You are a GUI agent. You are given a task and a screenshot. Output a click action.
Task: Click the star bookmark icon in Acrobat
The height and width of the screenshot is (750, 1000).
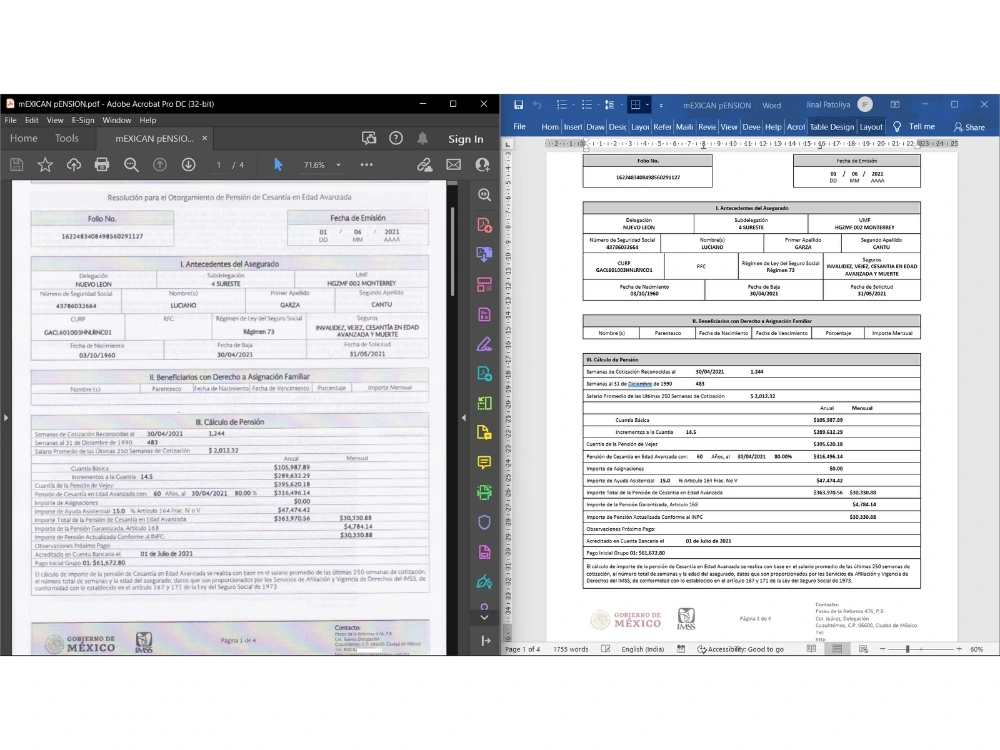(45, 165)
